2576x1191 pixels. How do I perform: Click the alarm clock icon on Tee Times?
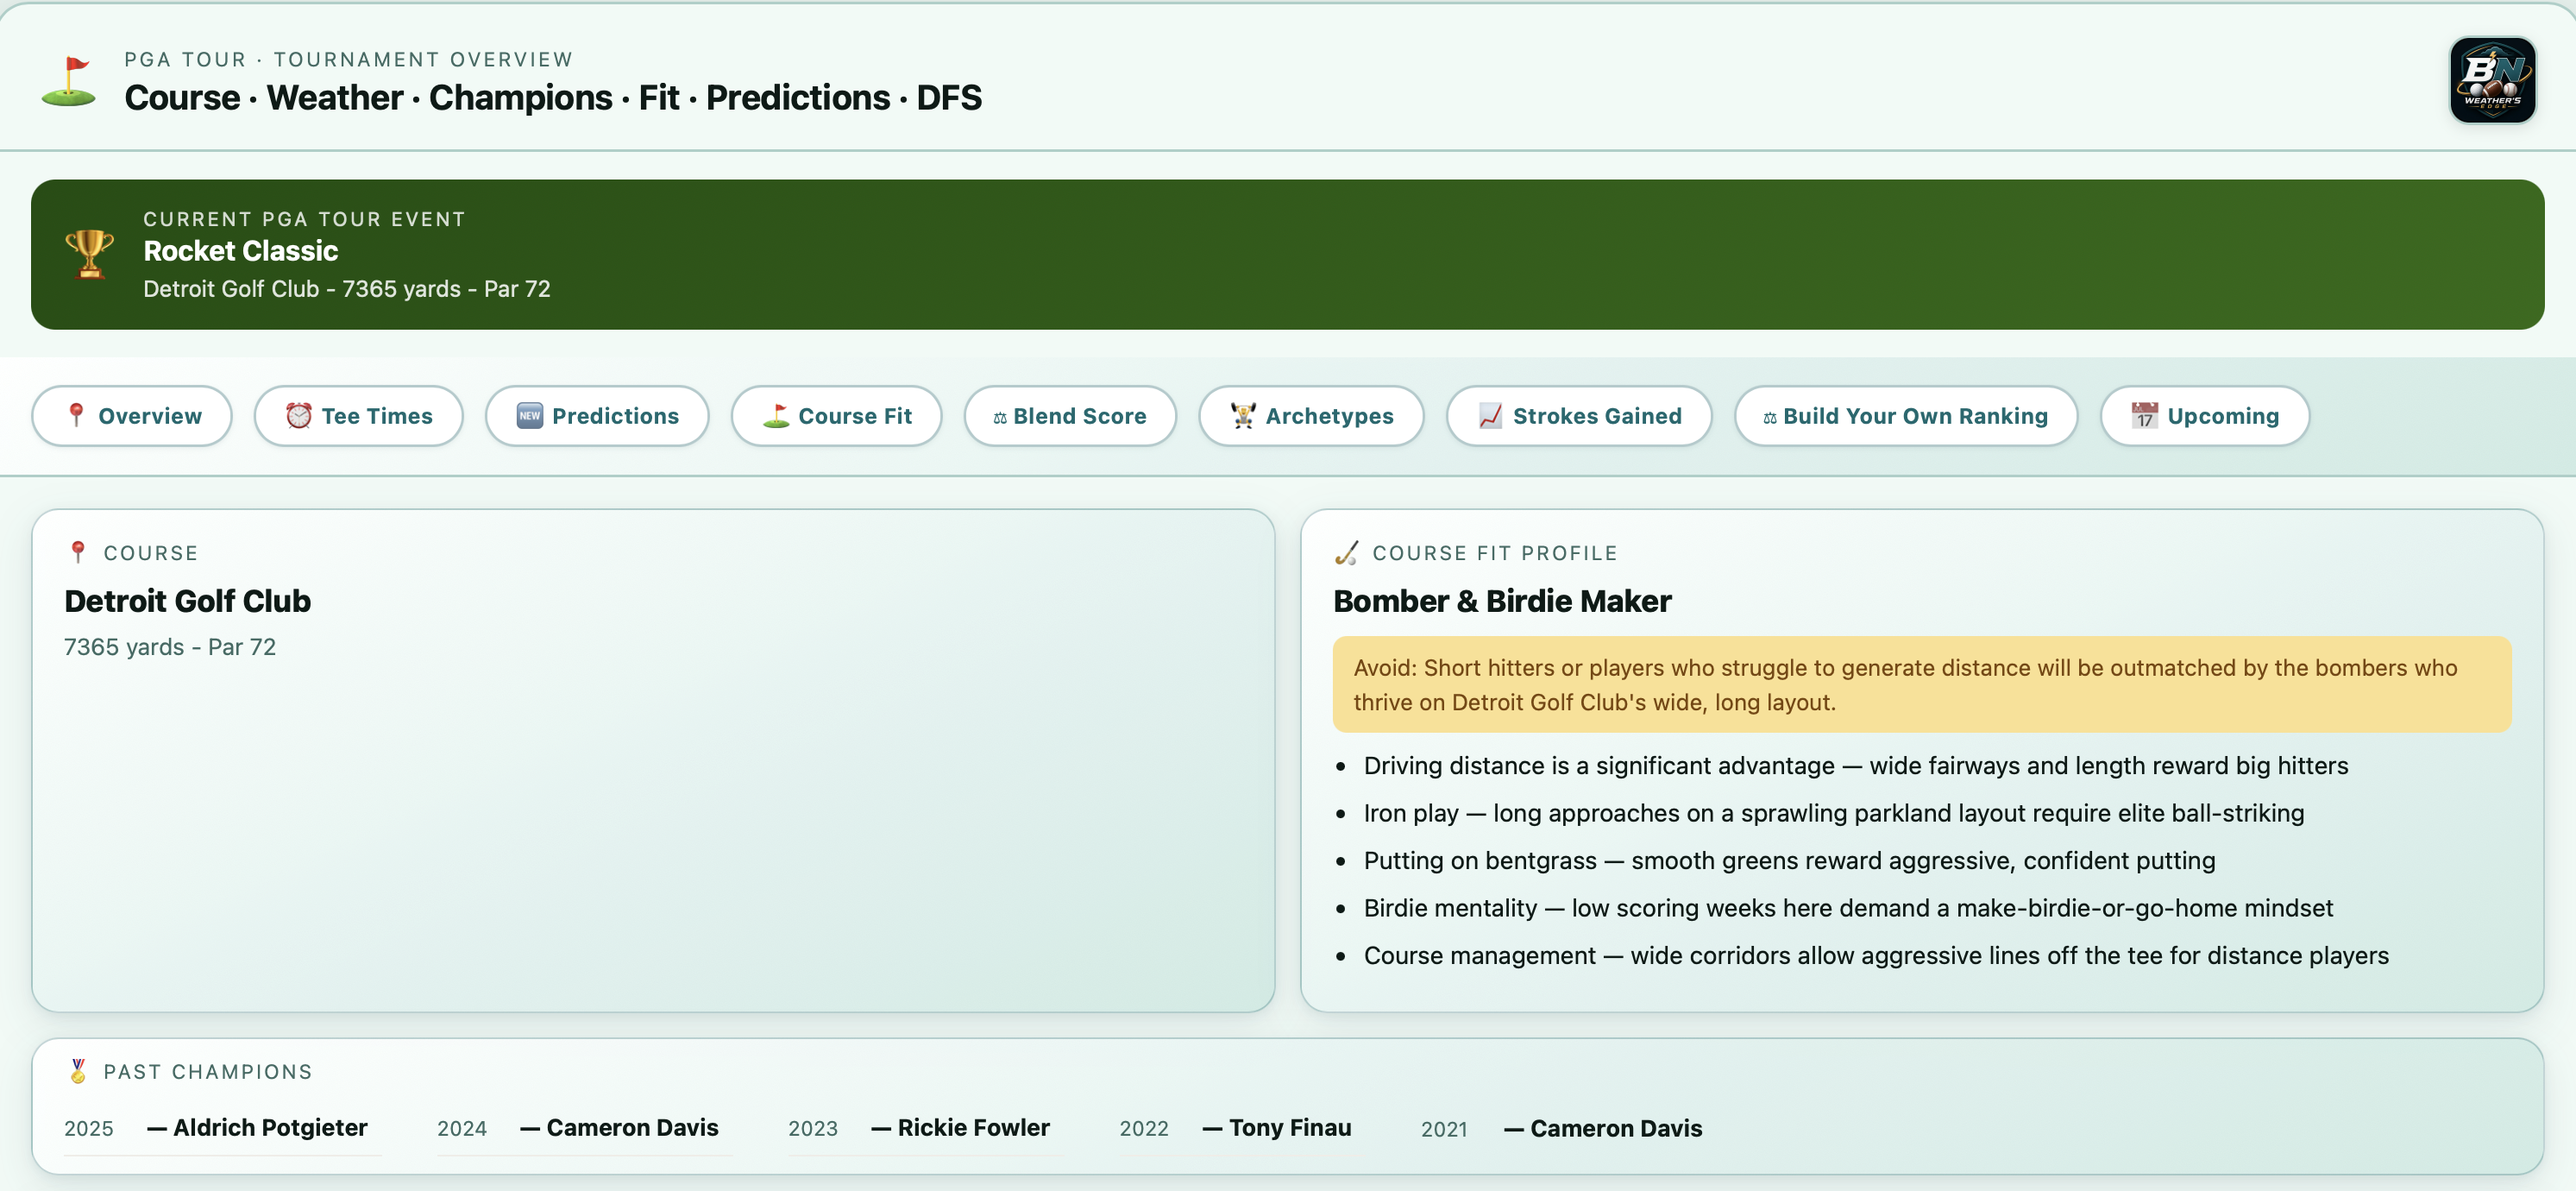pyautogui.click(x=299, y=415)
